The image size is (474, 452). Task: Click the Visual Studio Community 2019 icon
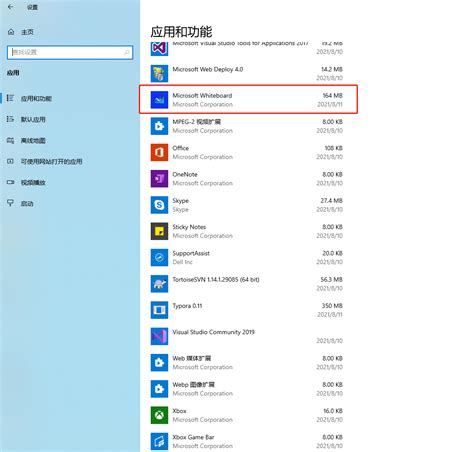[x=159, y=336]
